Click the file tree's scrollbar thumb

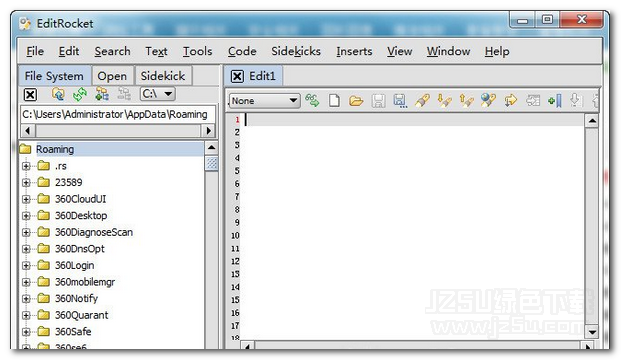[x=211, y=163]
